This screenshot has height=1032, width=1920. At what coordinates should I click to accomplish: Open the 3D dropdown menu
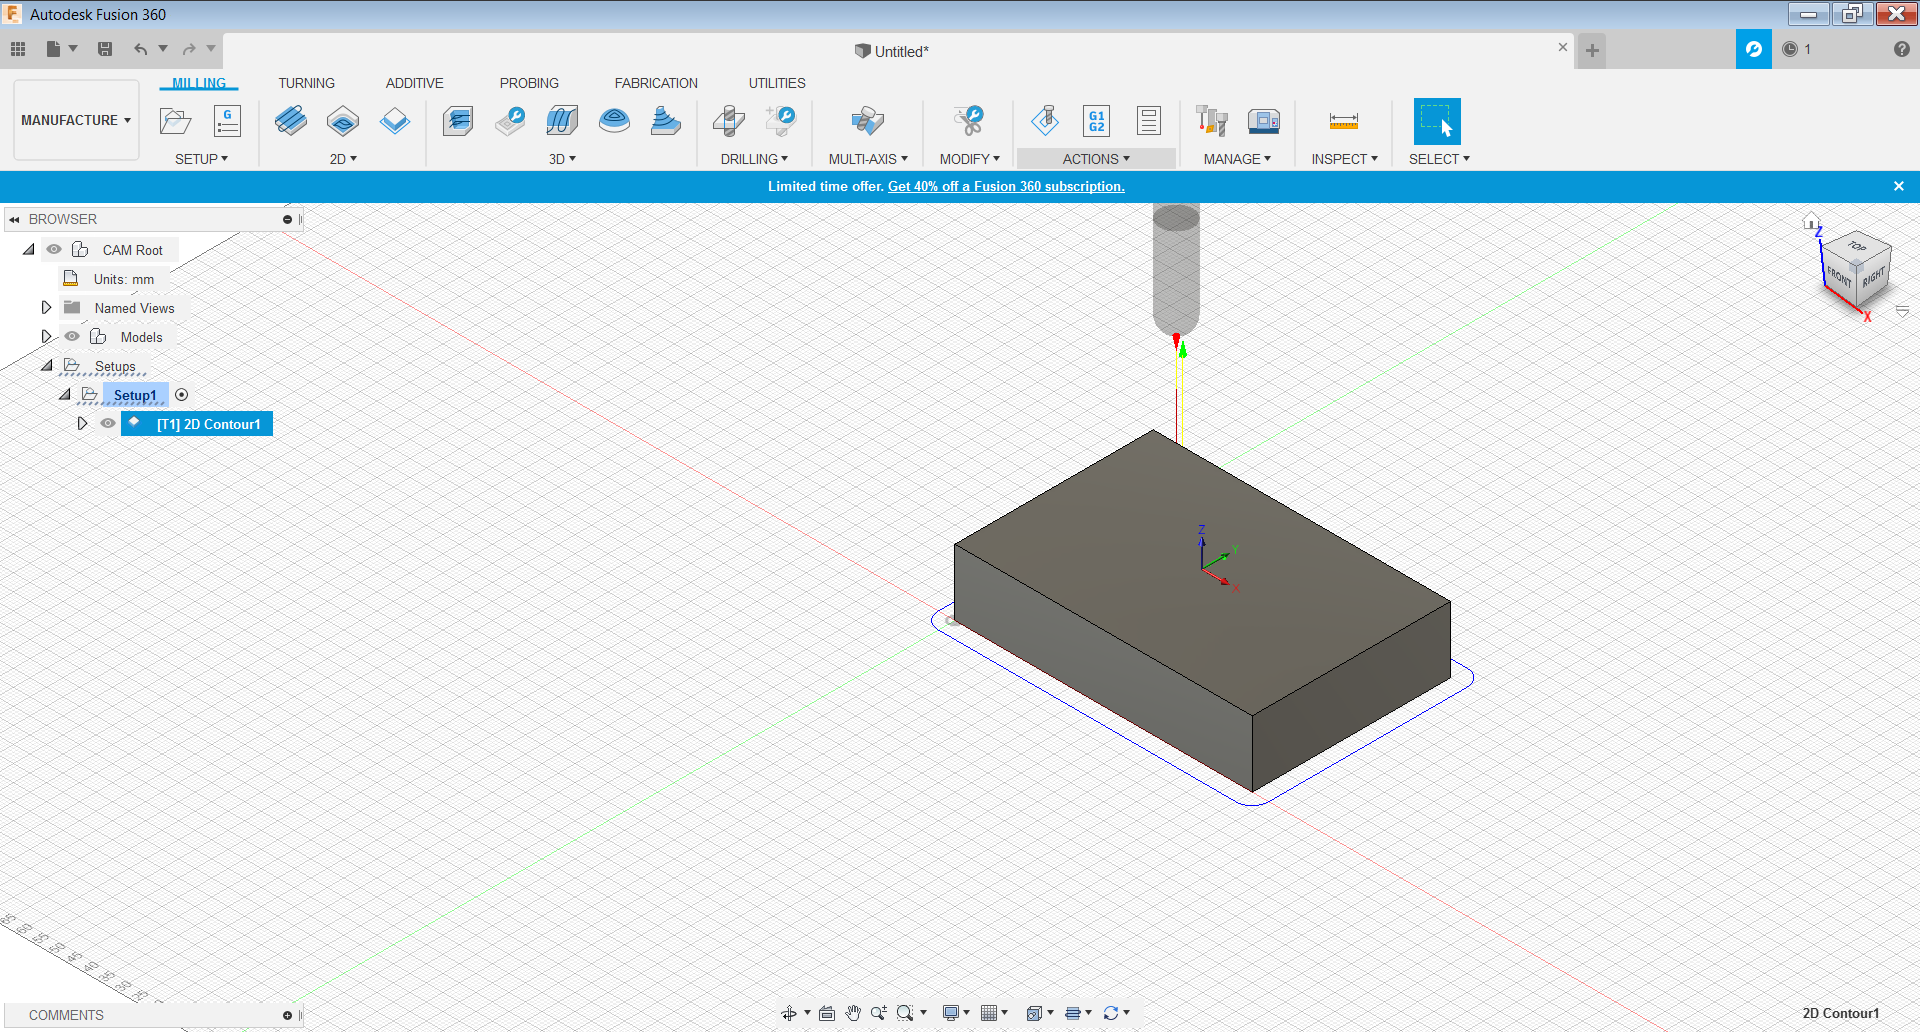pyautogui.click(x=562, y=159)
